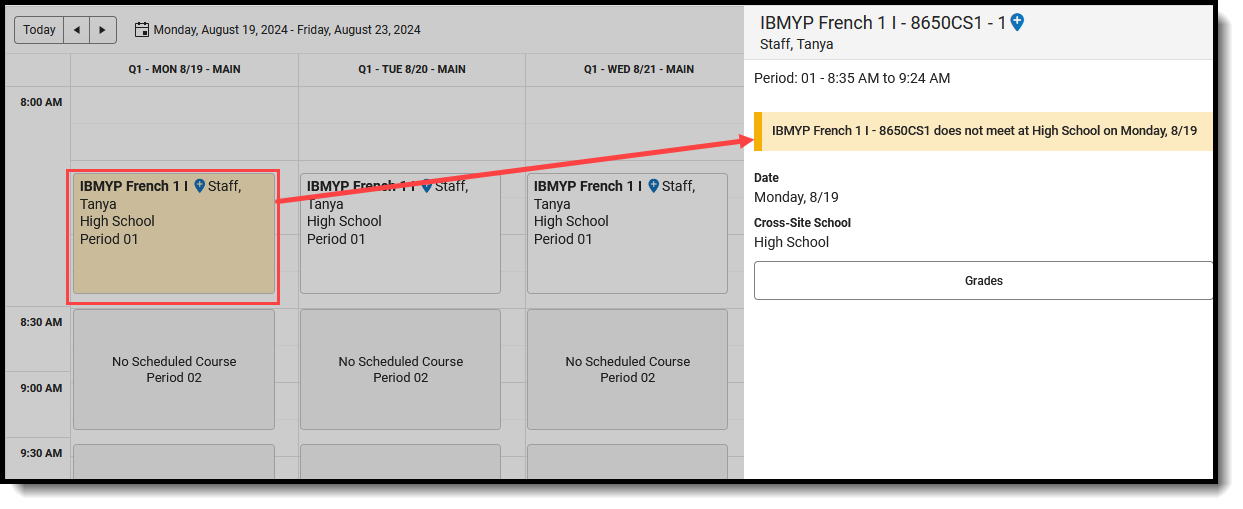Click cross-site pin icon in Wednesday French card
Viewport: 1243px width, 509px height.
coord(653,186)
